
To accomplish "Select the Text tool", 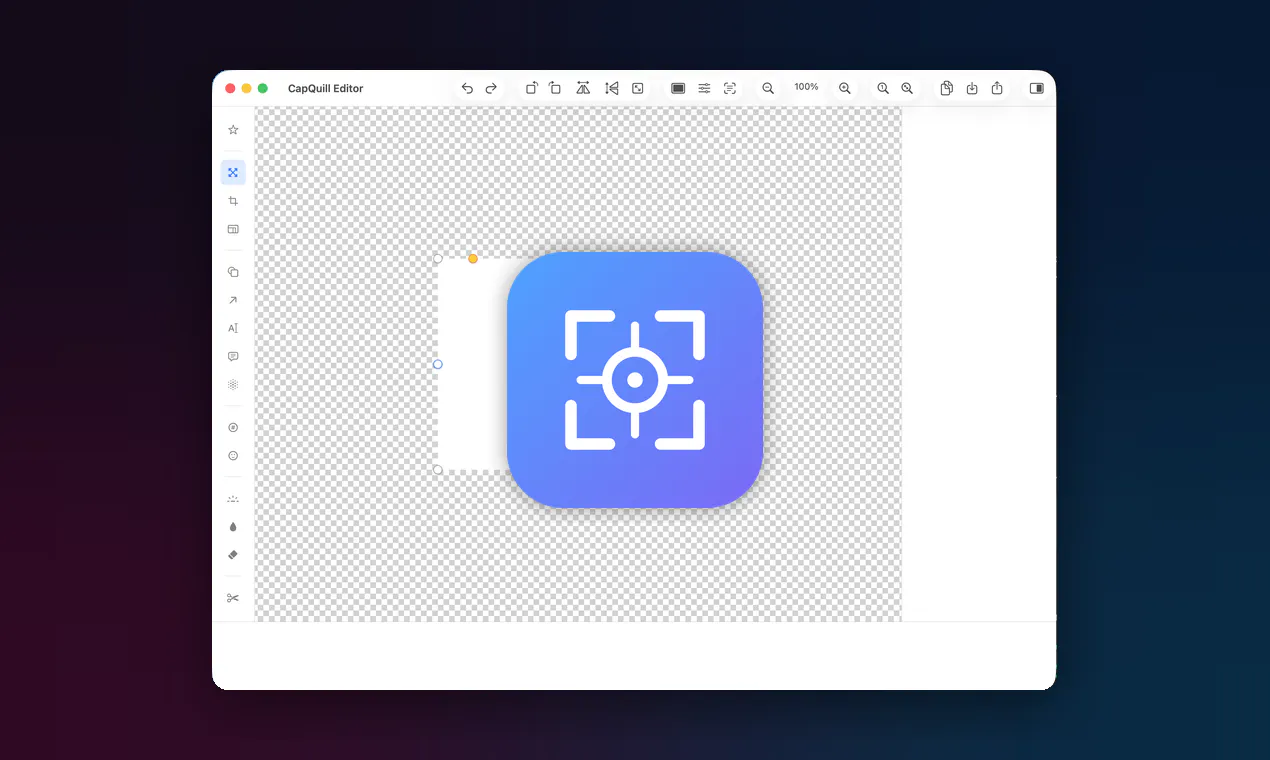I will point(233,328).
